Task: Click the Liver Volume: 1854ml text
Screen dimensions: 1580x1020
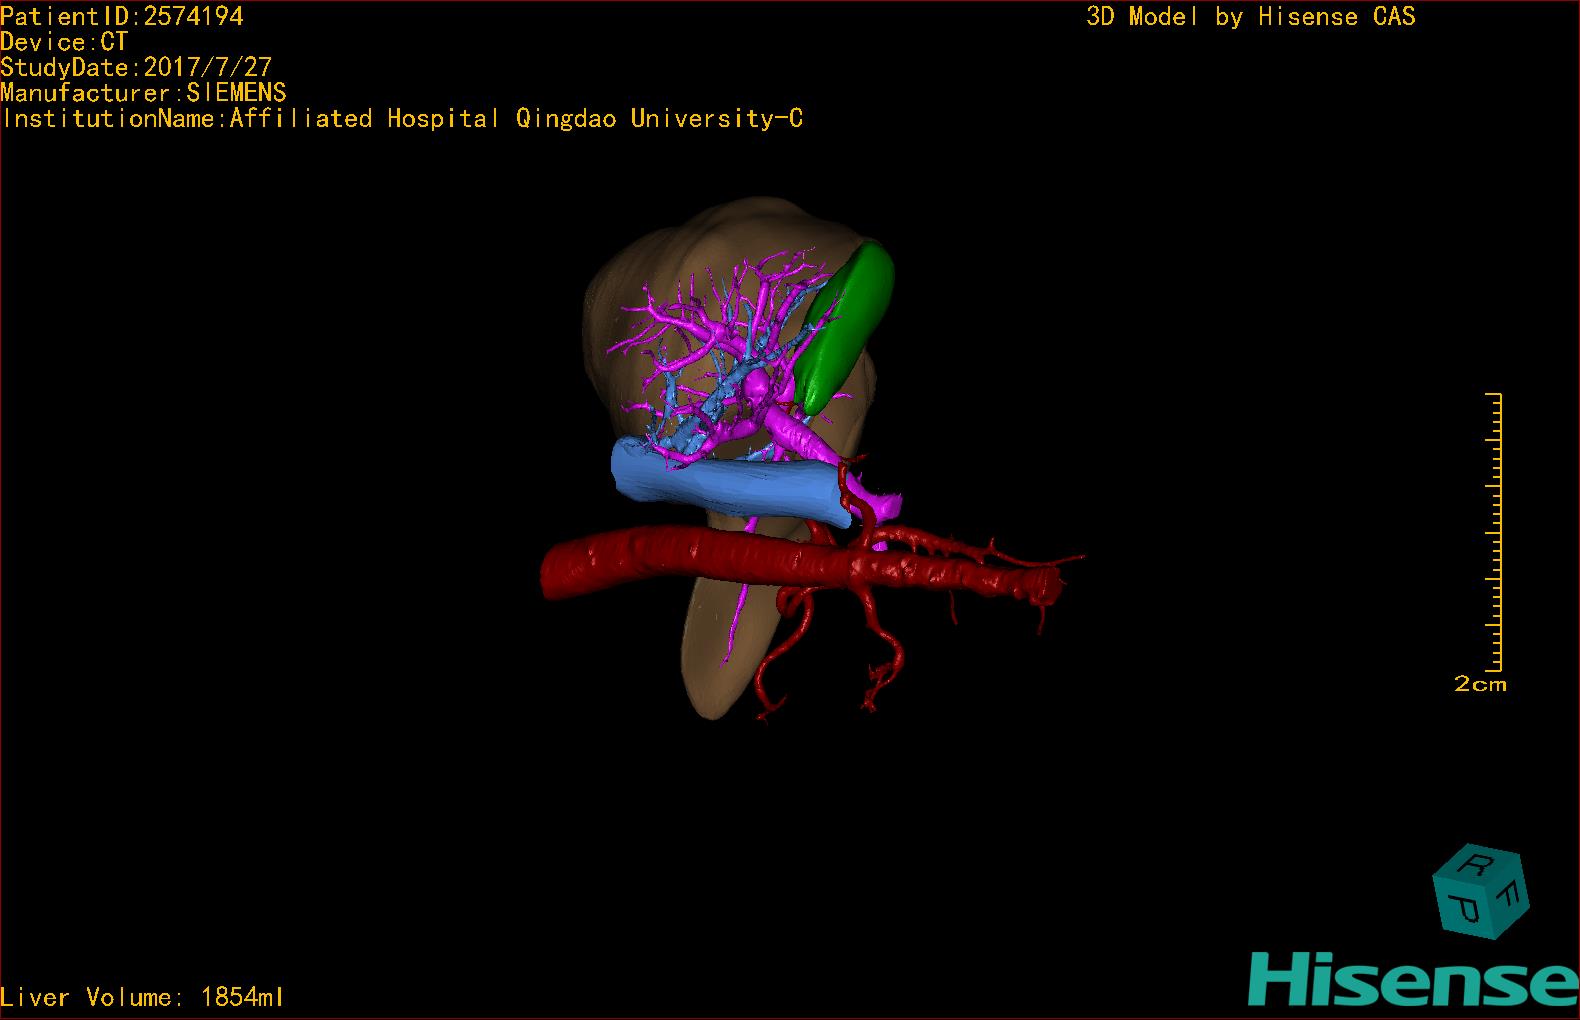Action: (142, 997)
